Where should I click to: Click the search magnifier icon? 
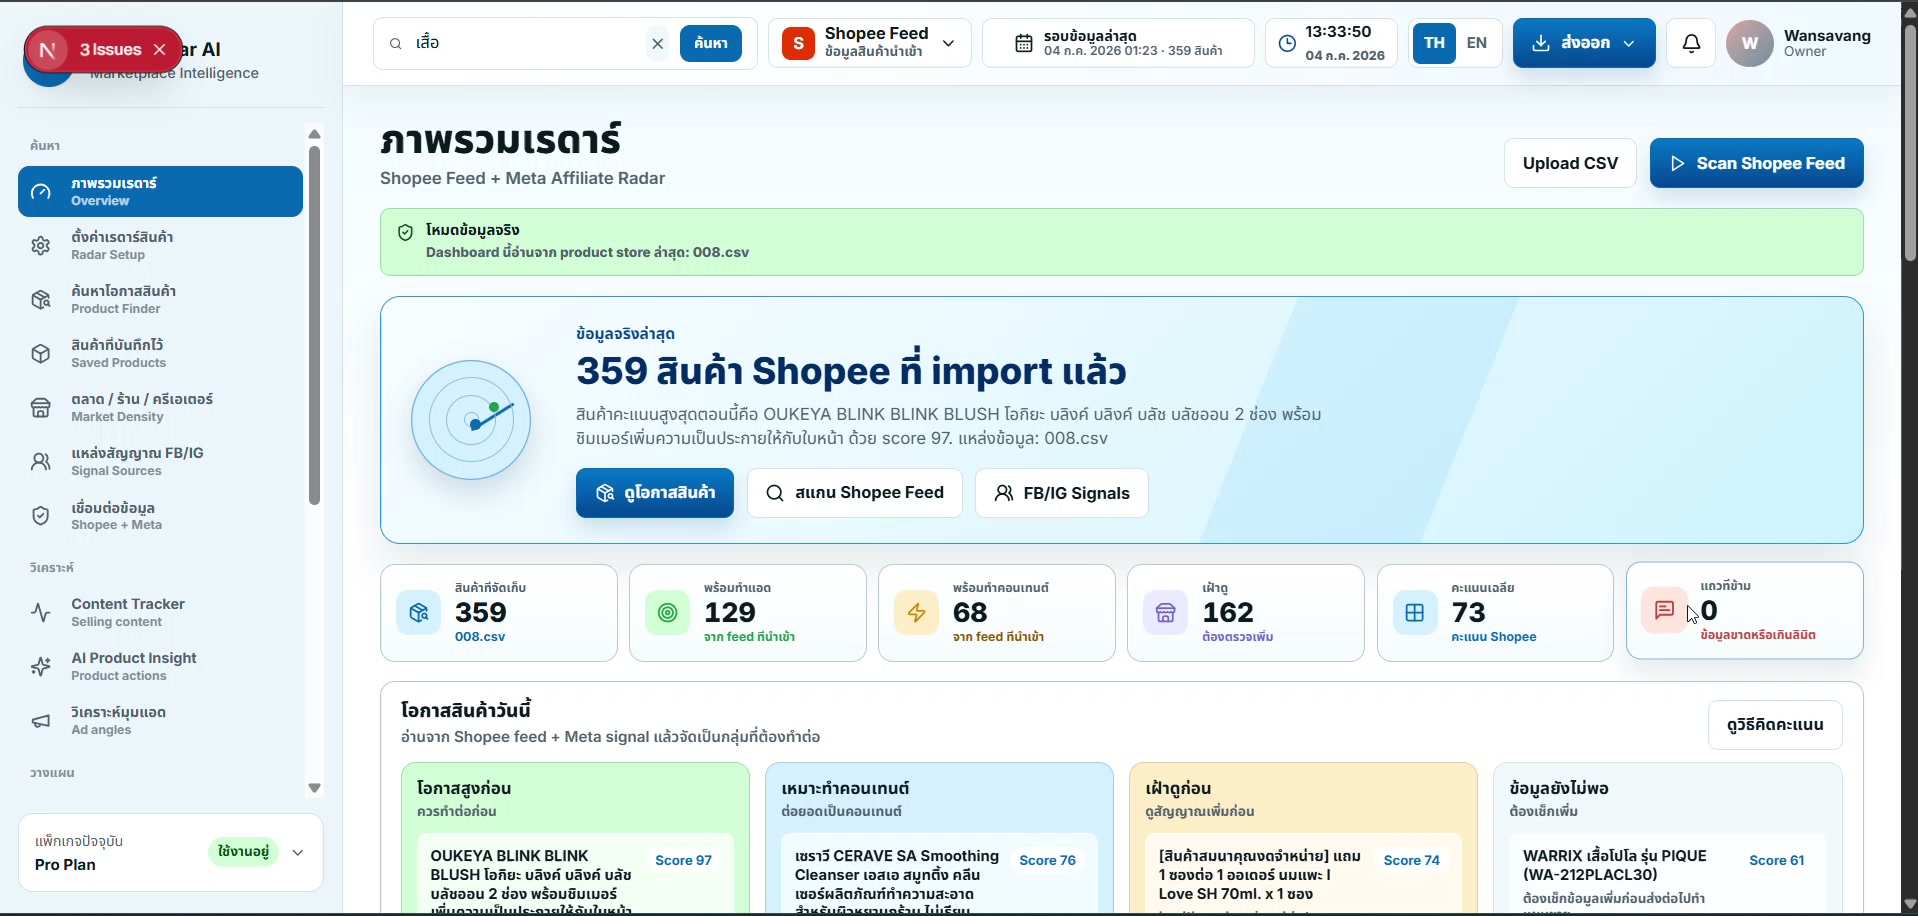coord(396,43)
